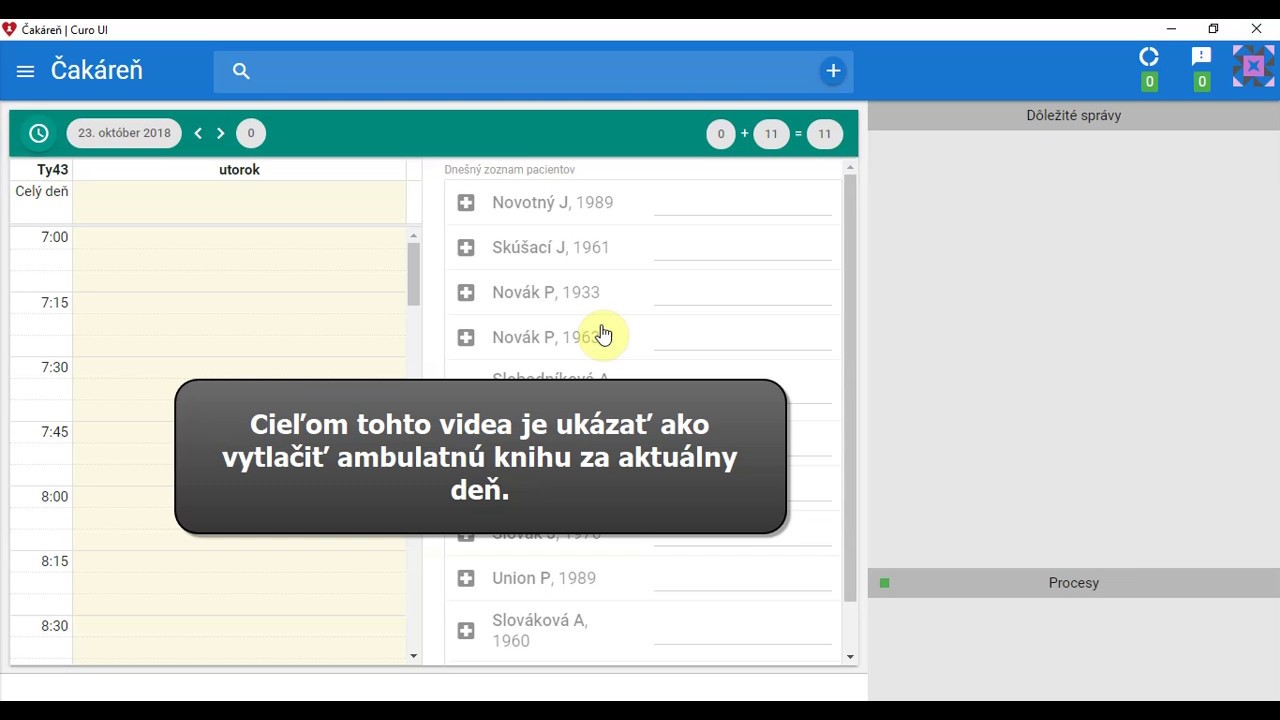Select patient name Slováková A, 1960
This screenshot has height=720, width=1280.
(540, 631)
